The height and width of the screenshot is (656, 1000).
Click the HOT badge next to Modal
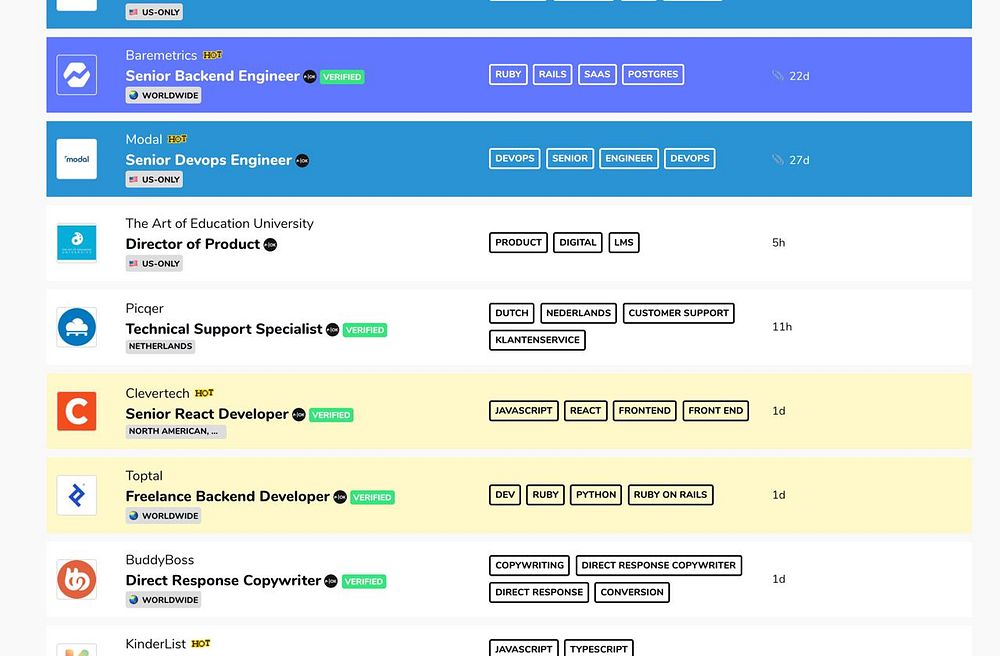point(177,139)
